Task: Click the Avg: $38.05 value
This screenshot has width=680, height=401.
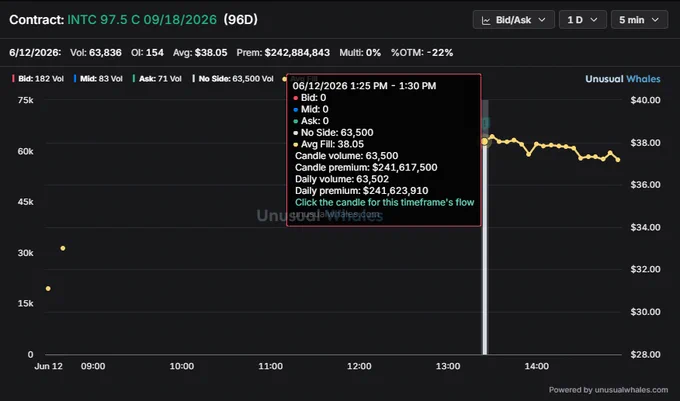Action: 200,52
